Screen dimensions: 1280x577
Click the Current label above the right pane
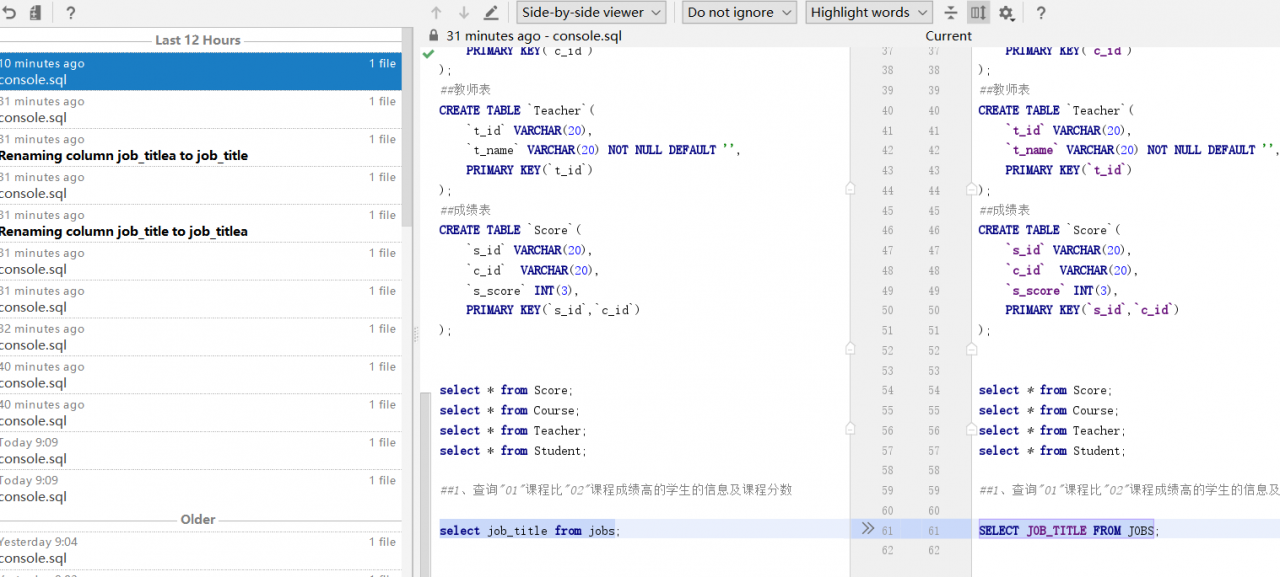click(x=948, y=36)
